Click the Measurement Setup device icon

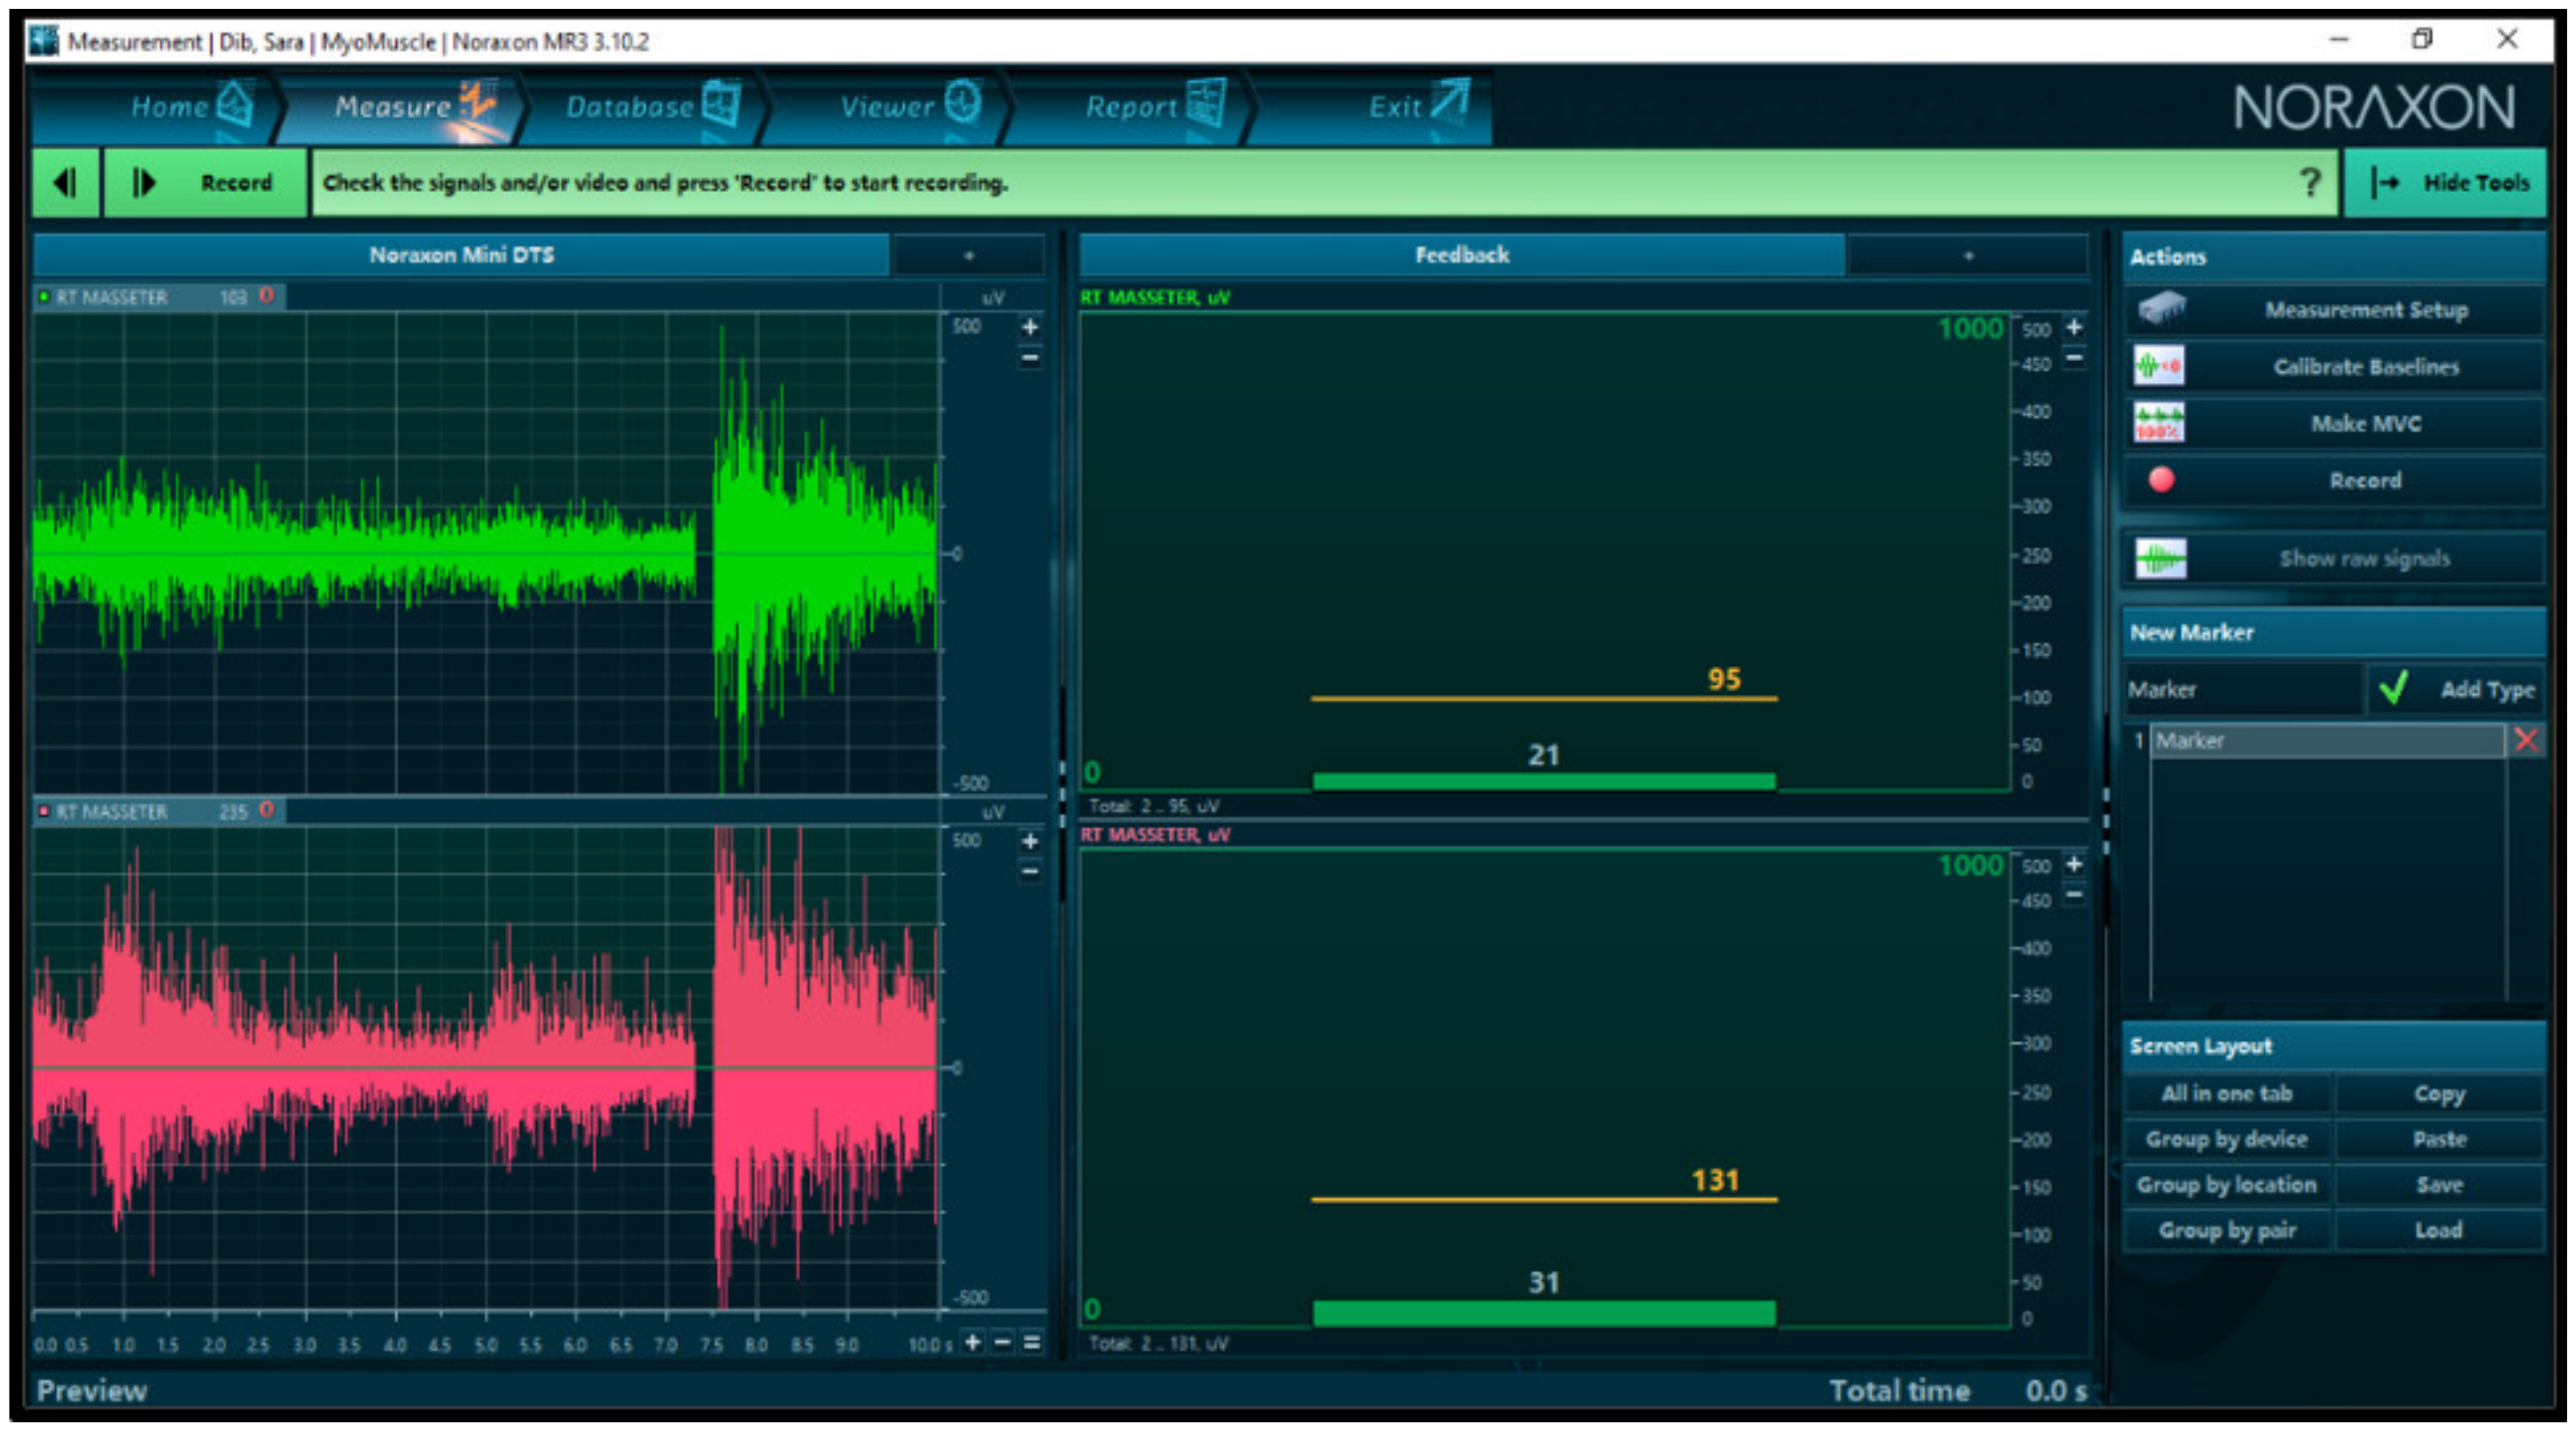click(2160, 309)
